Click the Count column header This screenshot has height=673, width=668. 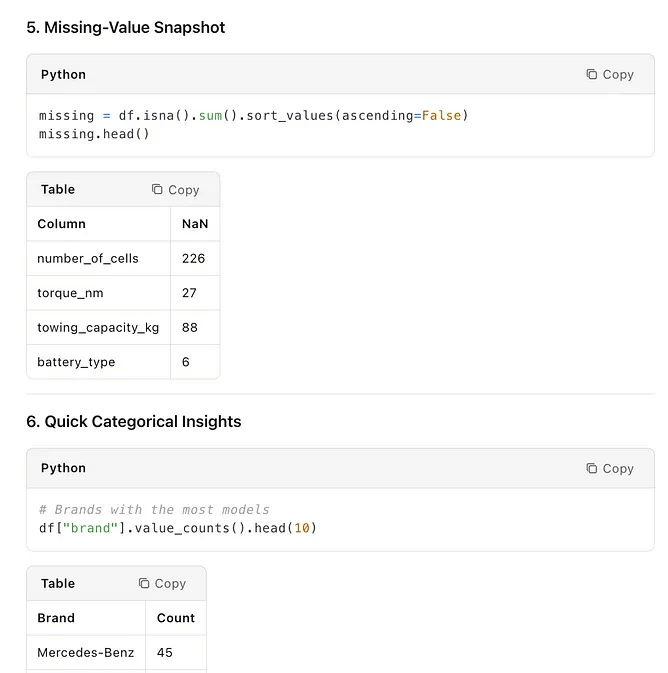tap(176, 618)
